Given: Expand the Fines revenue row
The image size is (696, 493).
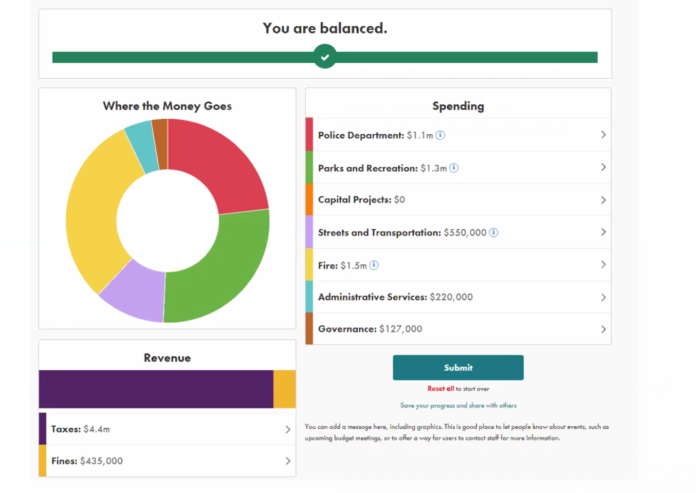Looking at the screenshot, I should (x=287, y=461).
